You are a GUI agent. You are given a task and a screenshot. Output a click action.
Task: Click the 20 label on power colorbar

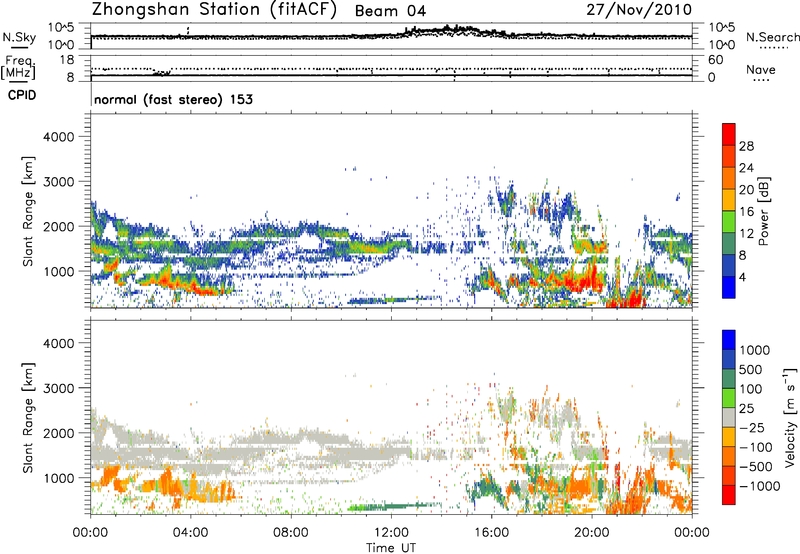tap(746, 190)
